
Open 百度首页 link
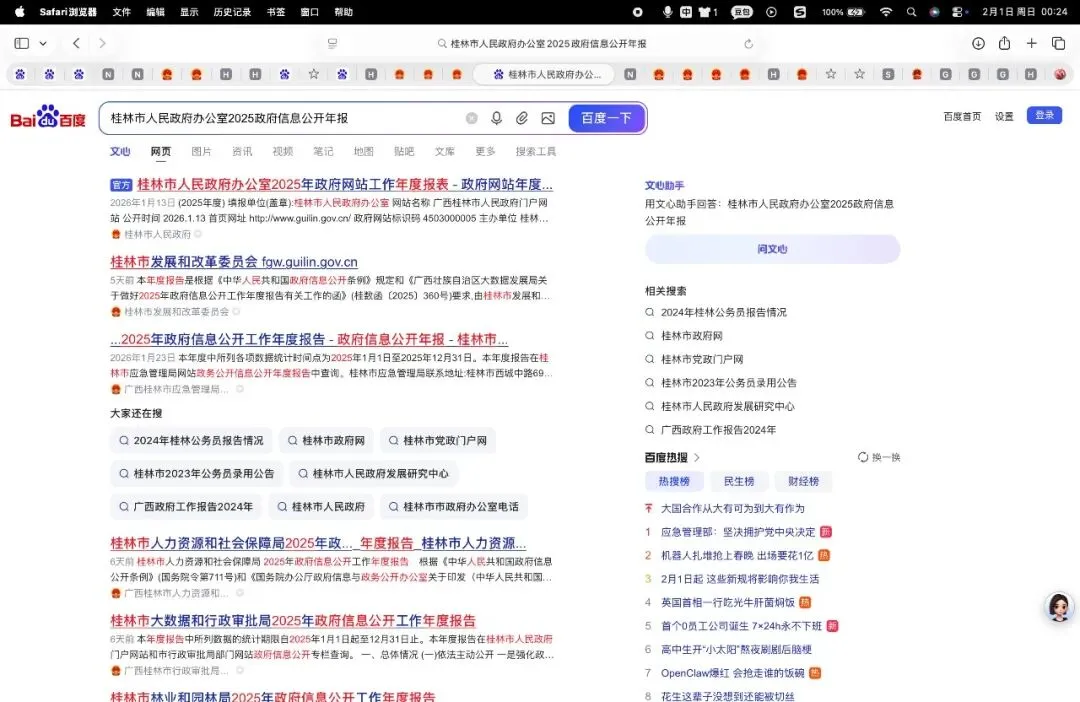coord(962,116)
